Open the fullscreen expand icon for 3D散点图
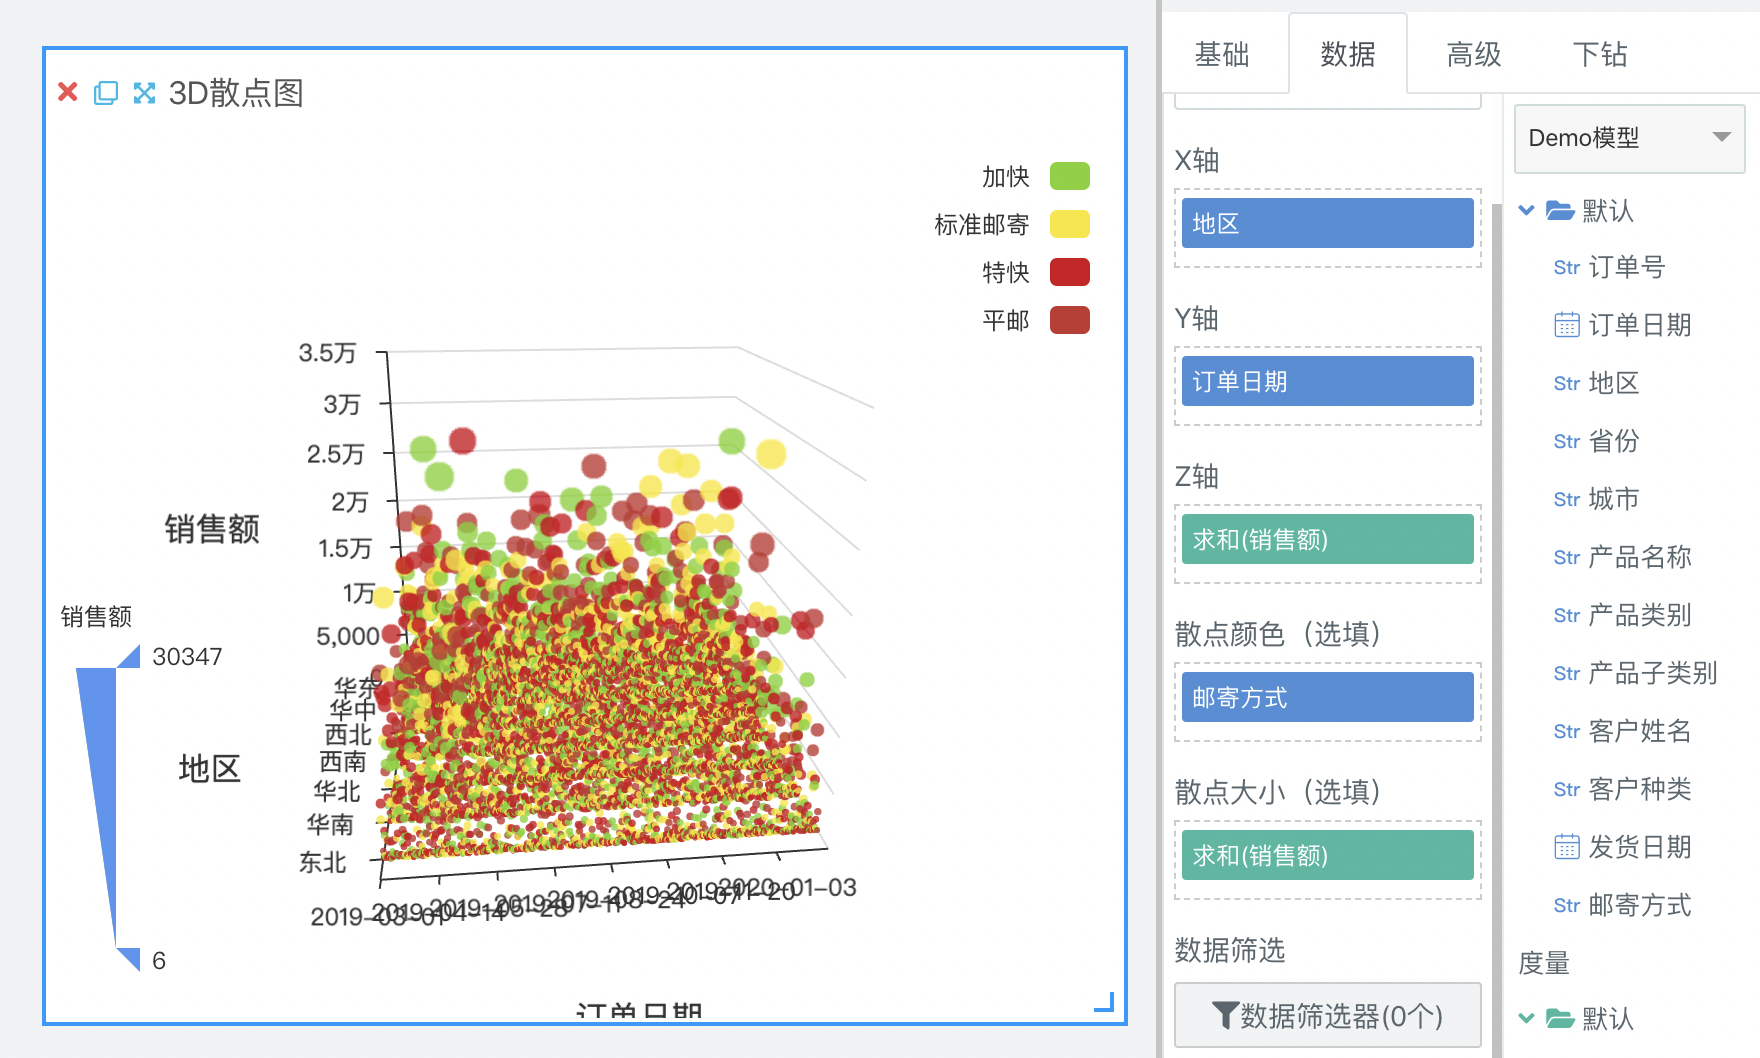Viewport: 1760px width, 1058px height. (x=144, y=92)
